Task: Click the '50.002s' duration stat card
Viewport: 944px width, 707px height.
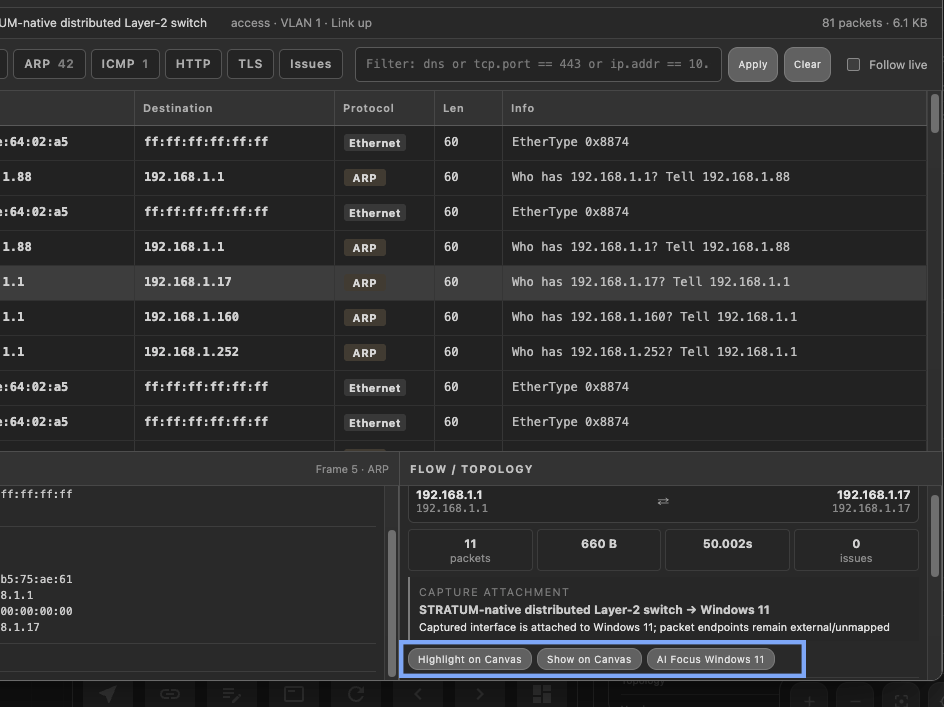Action: [x=727, y=550]
